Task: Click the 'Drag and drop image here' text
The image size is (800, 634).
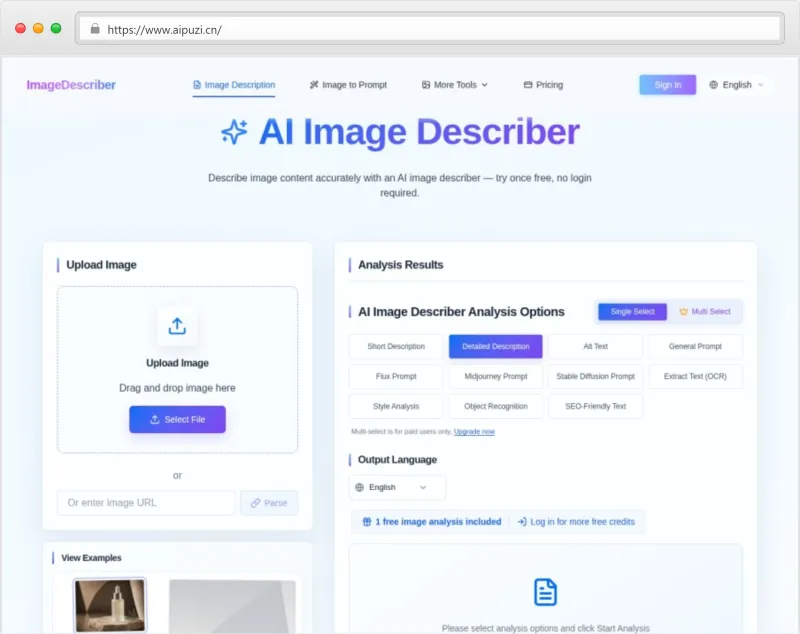Action: click(177, 388)
